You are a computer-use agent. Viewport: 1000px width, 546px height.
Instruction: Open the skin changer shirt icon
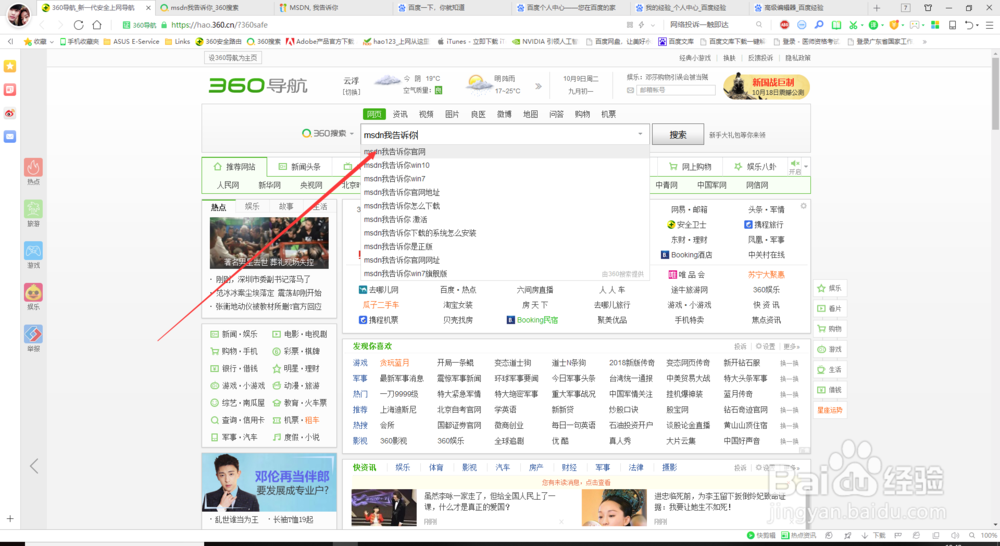(x=928, y=8)
